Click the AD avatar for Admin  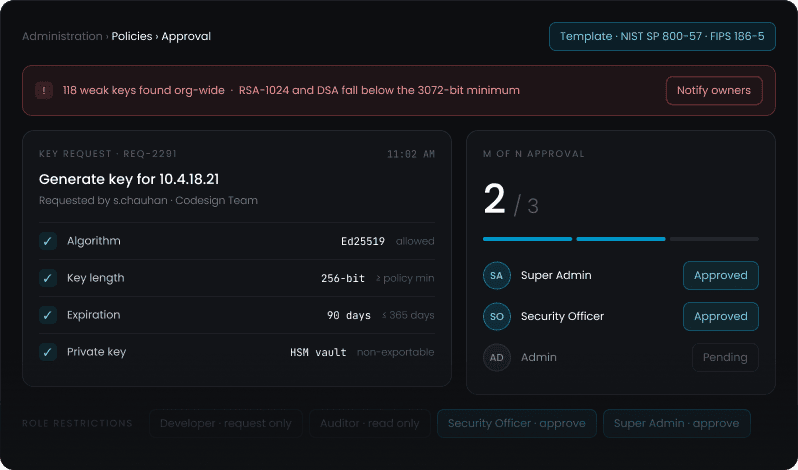(x=497, y=358)
